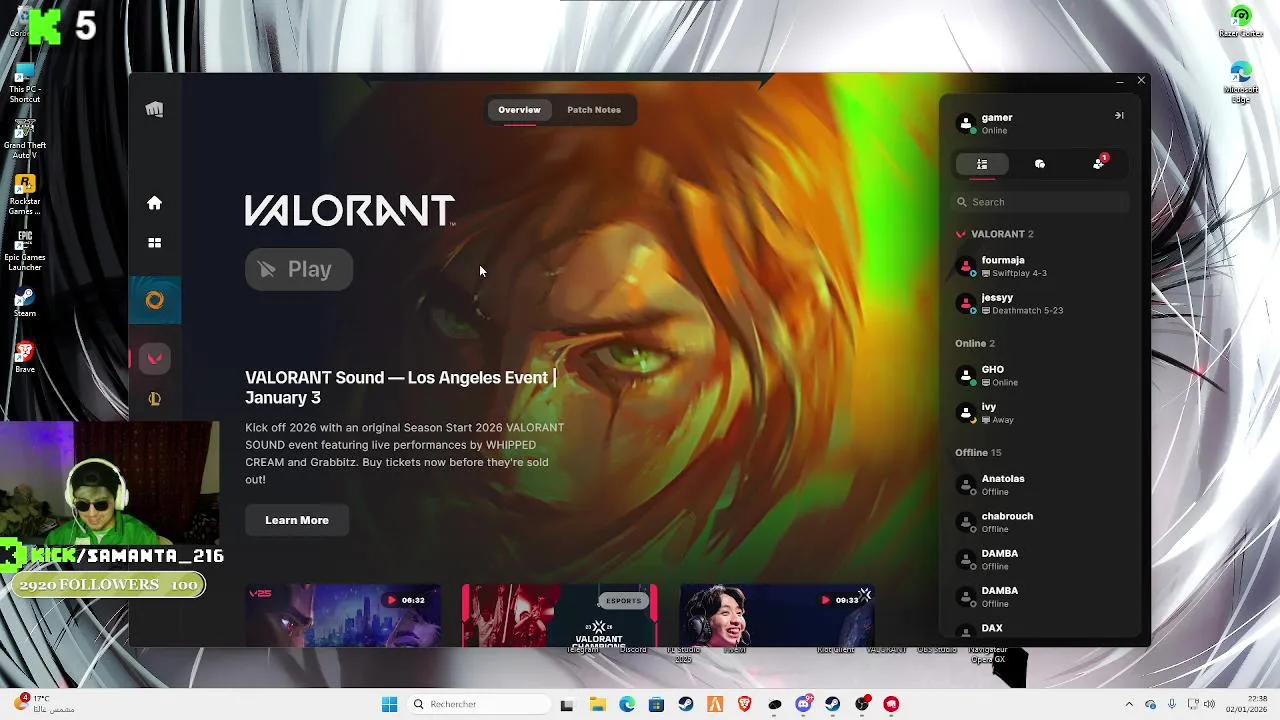
Task: Open Task View in taskbar
Action: tap(567, 704)
